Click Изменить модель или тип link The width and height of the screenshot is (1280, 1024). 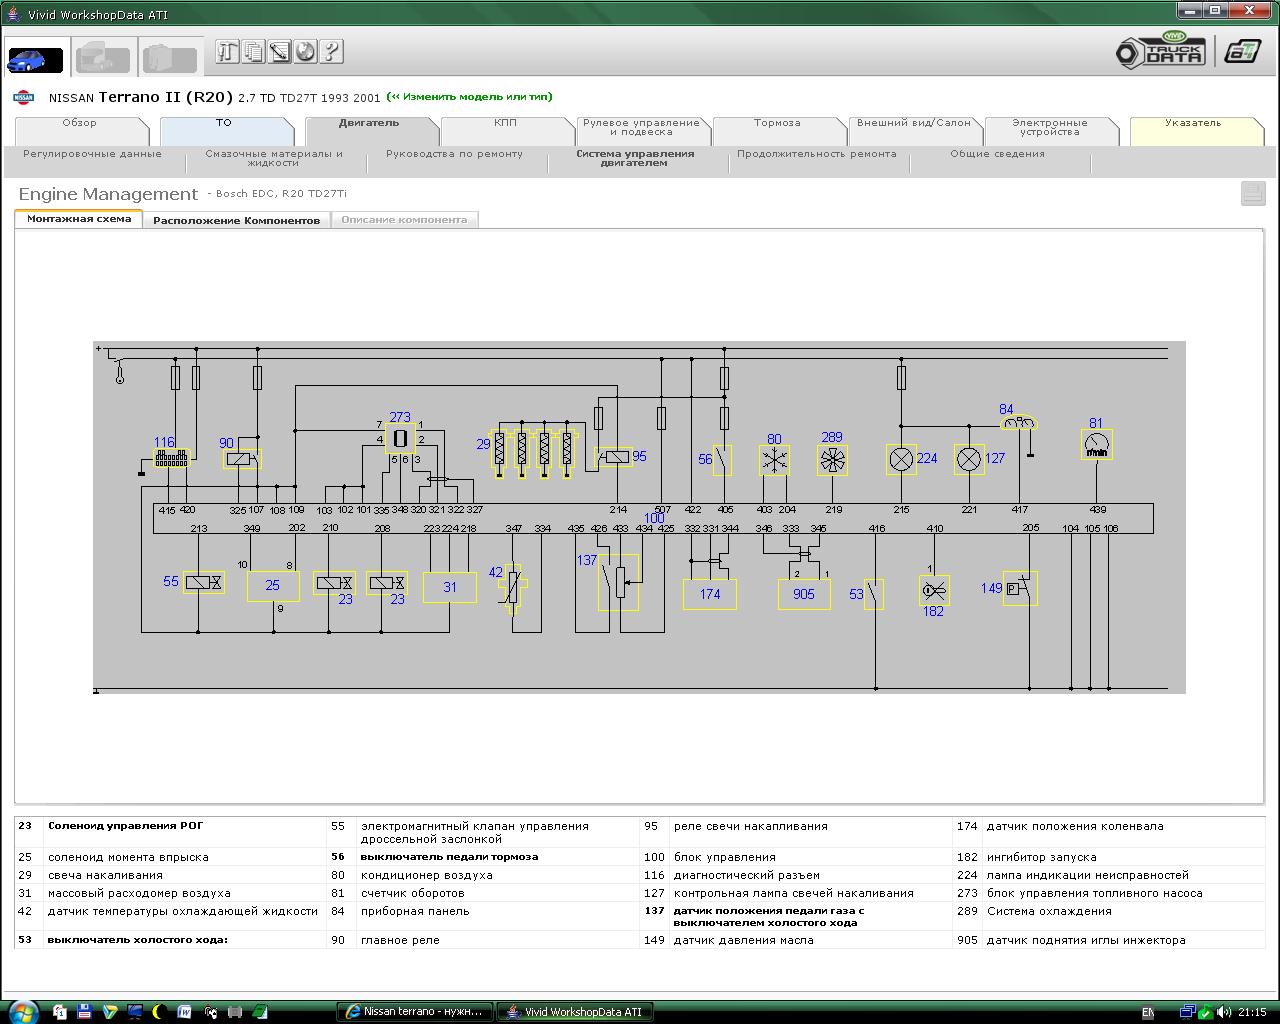469,97
